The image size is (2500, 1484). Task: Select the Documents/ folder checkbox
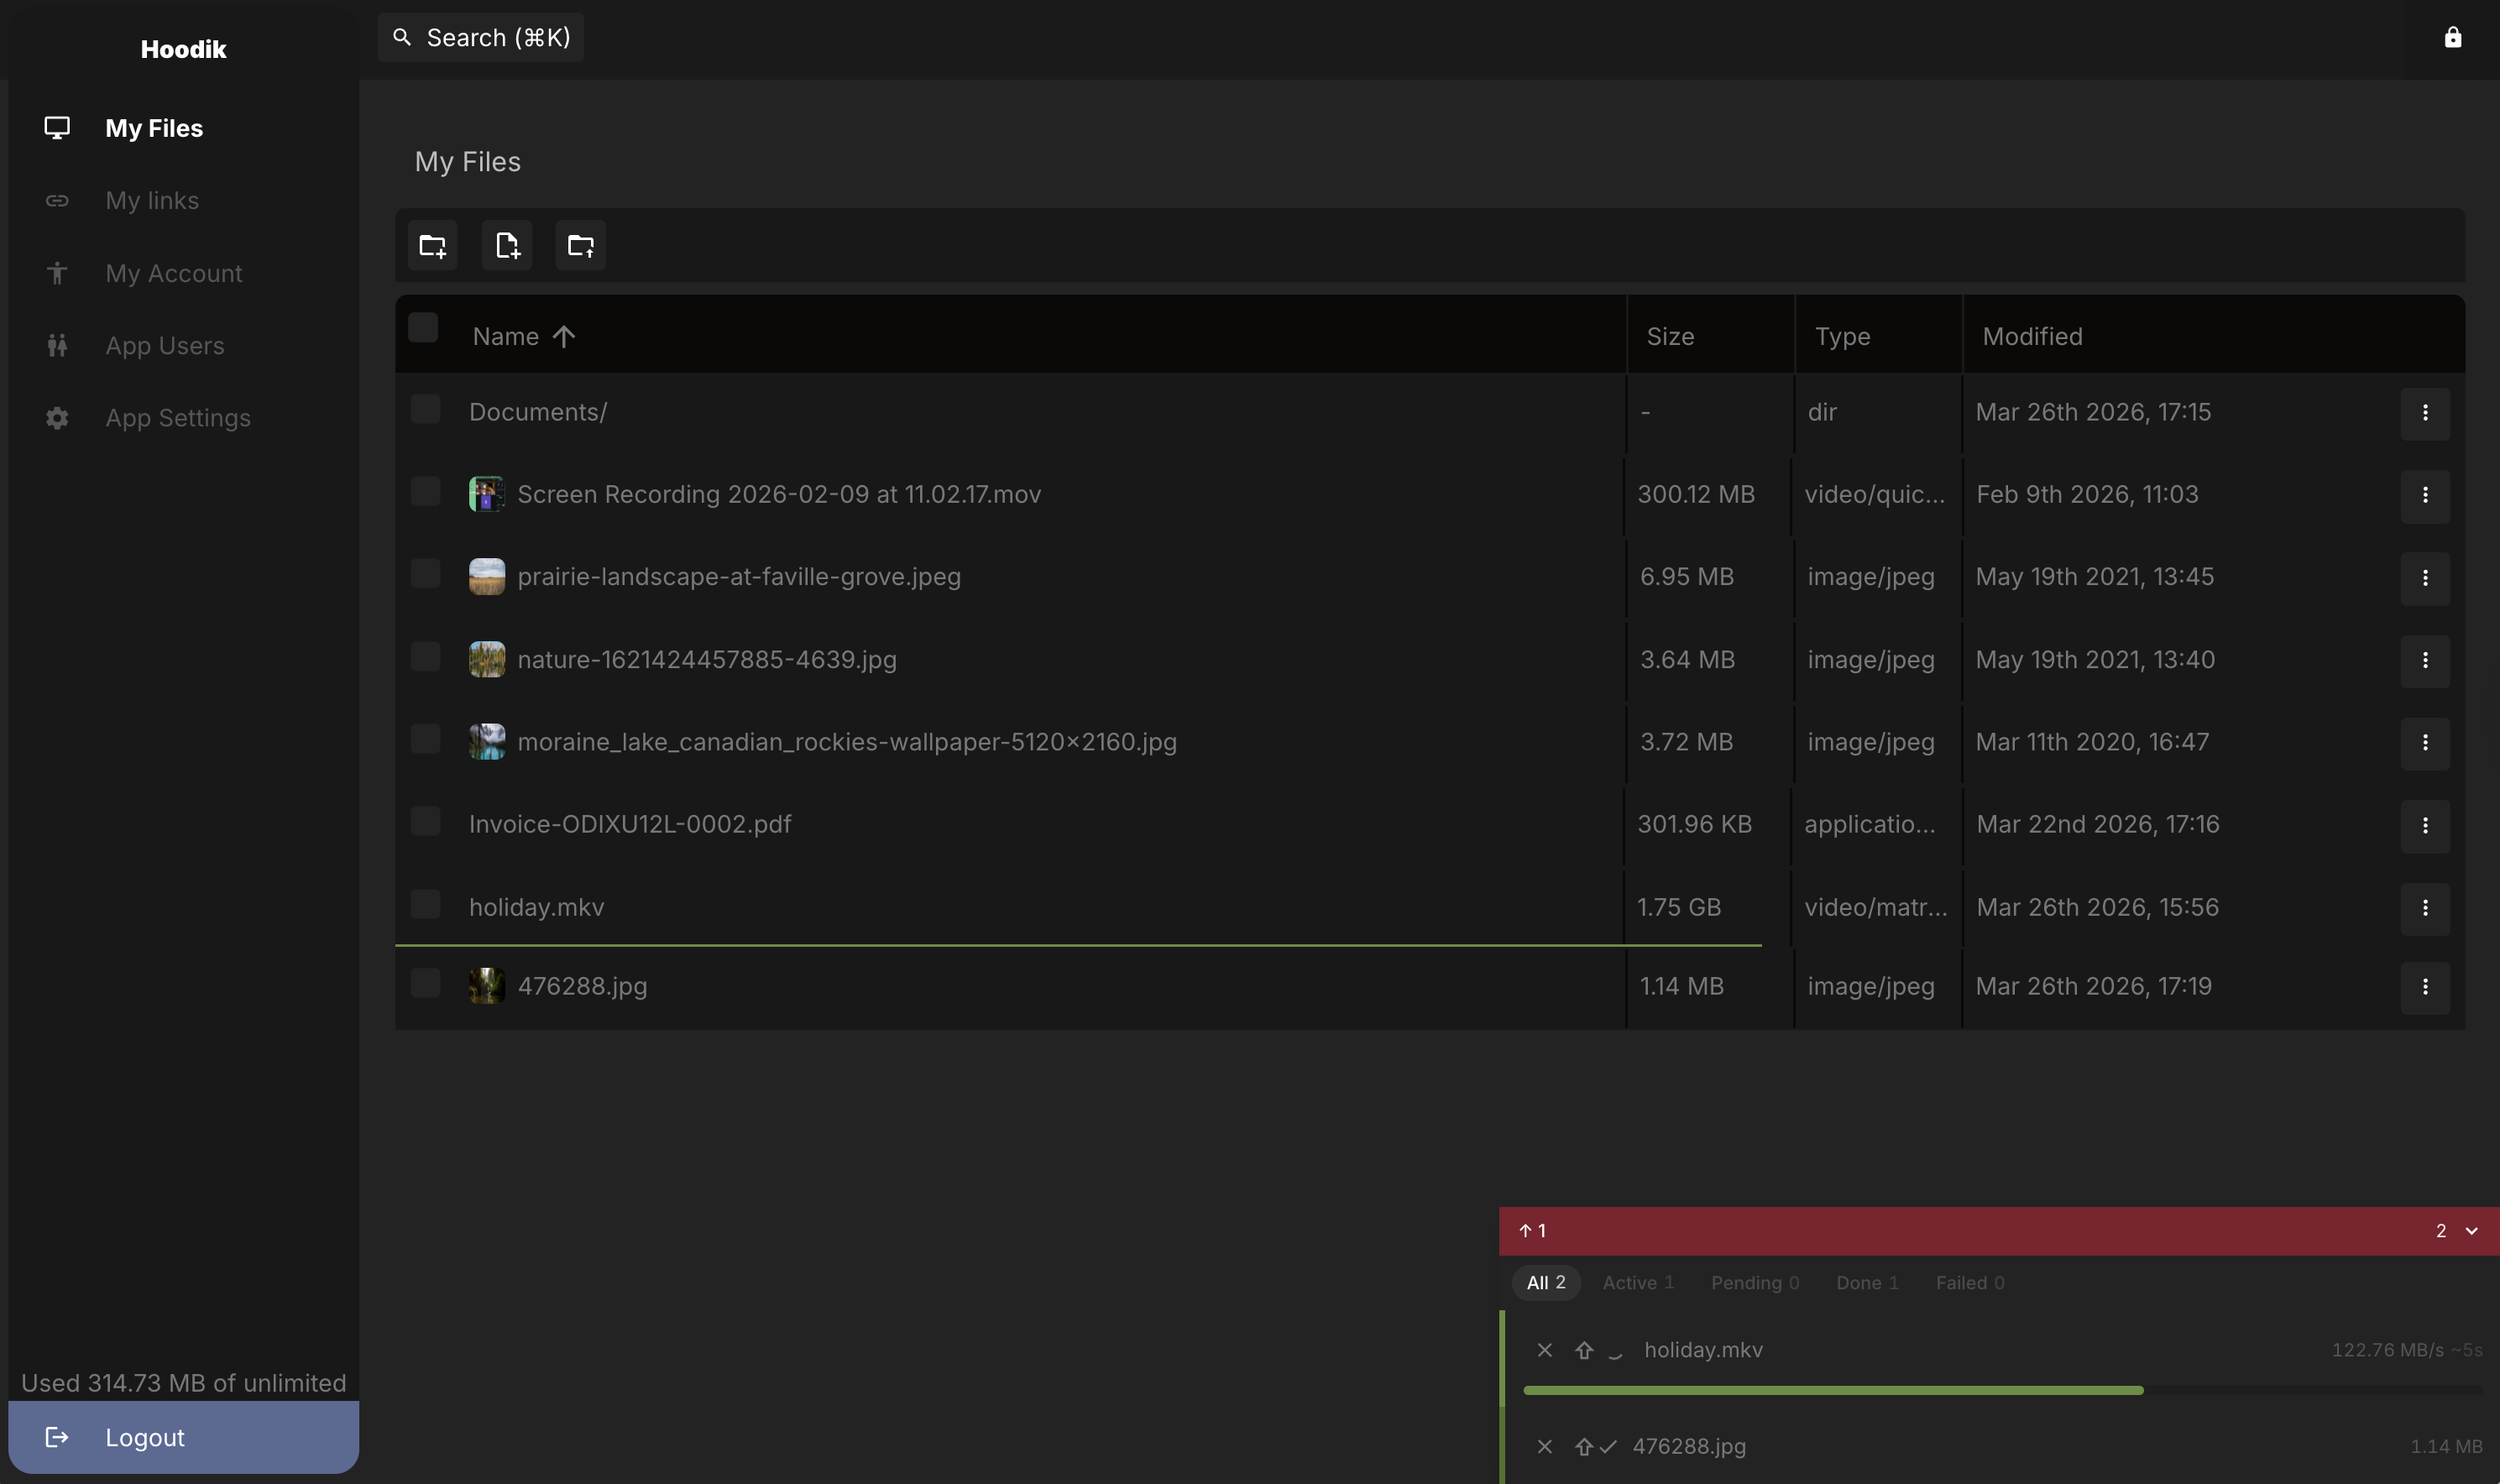click(x=425, y=409)
